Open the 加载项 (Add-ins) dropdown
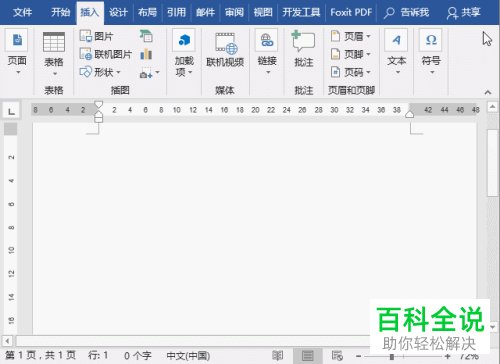This screenshot has height=364, width=500. tap(184, 53)
